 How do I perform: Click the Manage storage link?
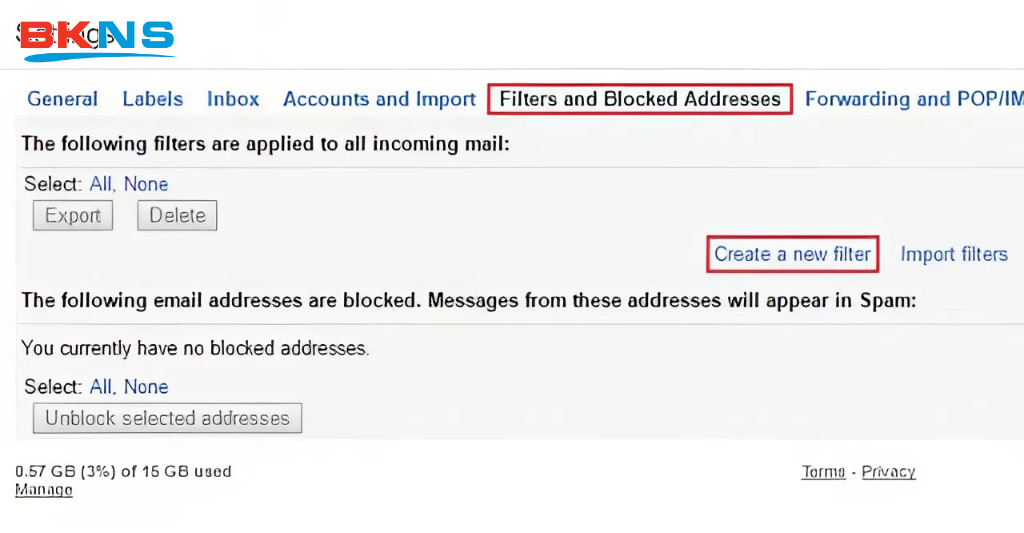point(44,490)
